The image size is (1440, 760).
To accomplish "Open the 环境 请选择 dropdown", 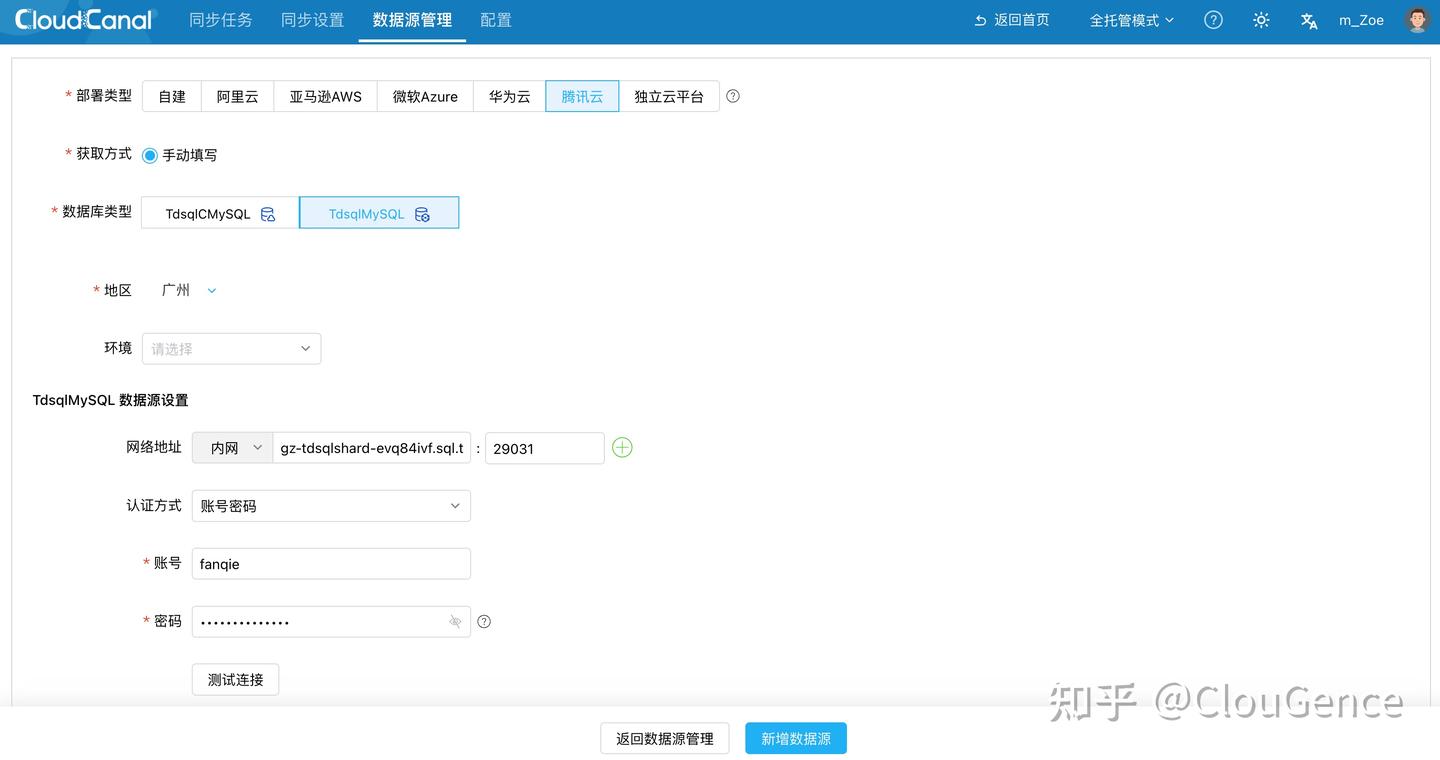I will tap(231, 349).
